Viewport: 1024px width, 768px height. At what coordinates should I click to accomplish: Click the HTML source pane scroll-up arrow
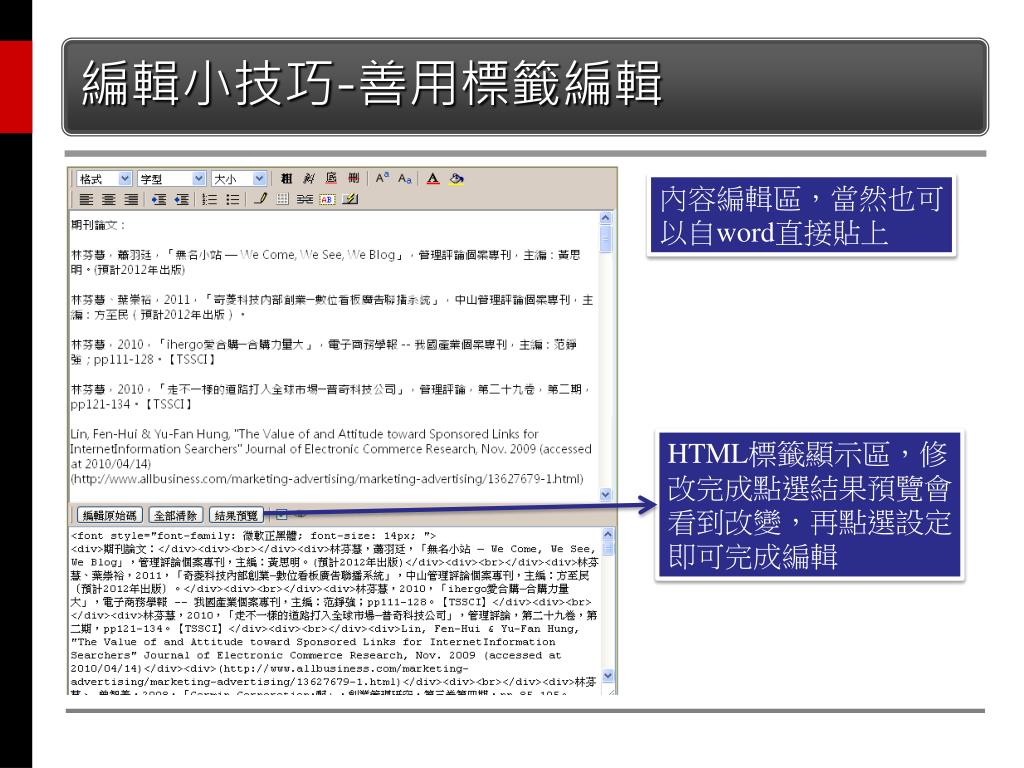coord(608,534)
